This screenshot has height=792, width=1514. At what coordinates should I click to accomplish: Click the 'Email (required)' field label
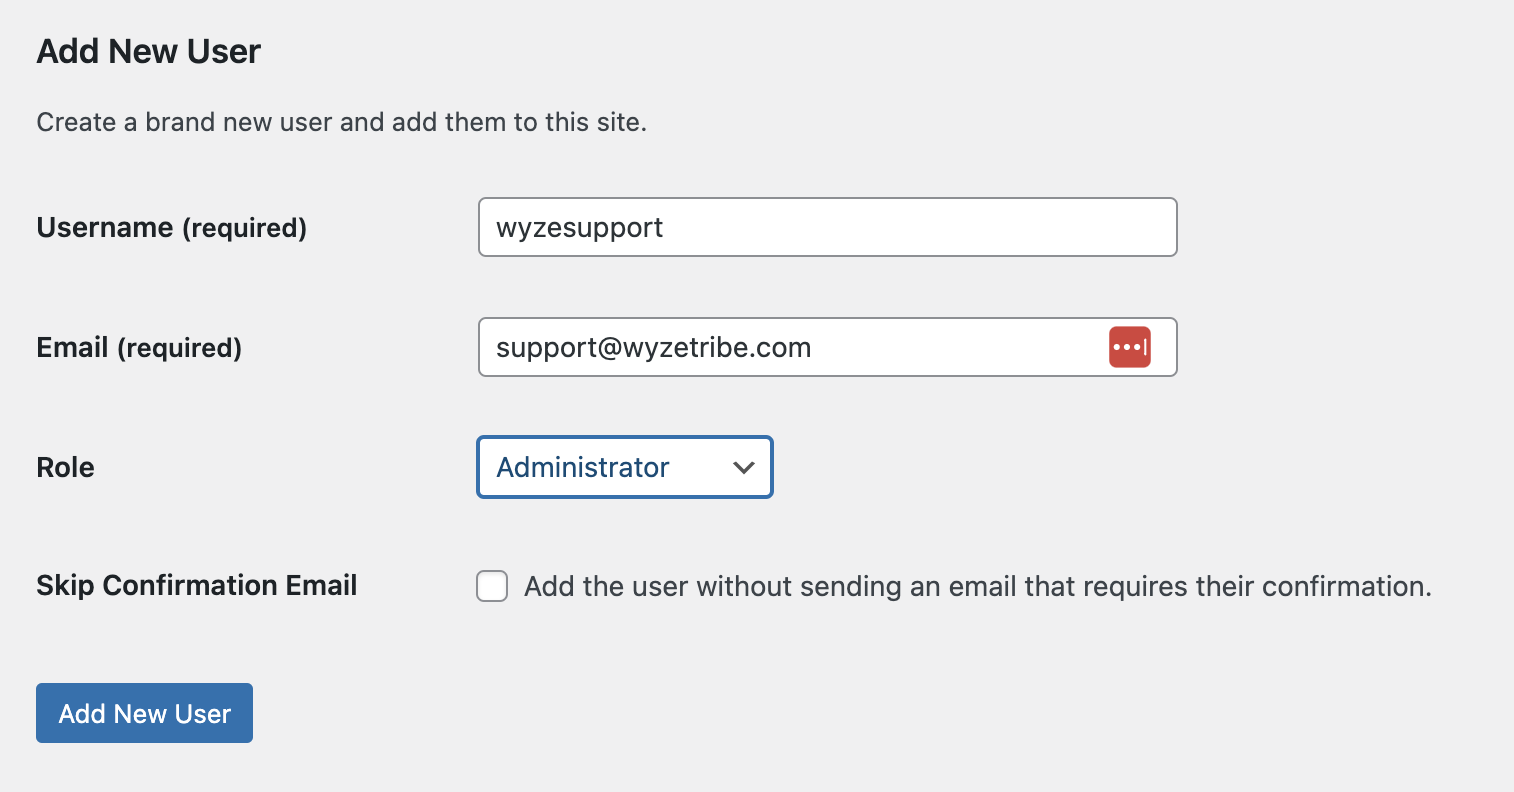(139, 348)
